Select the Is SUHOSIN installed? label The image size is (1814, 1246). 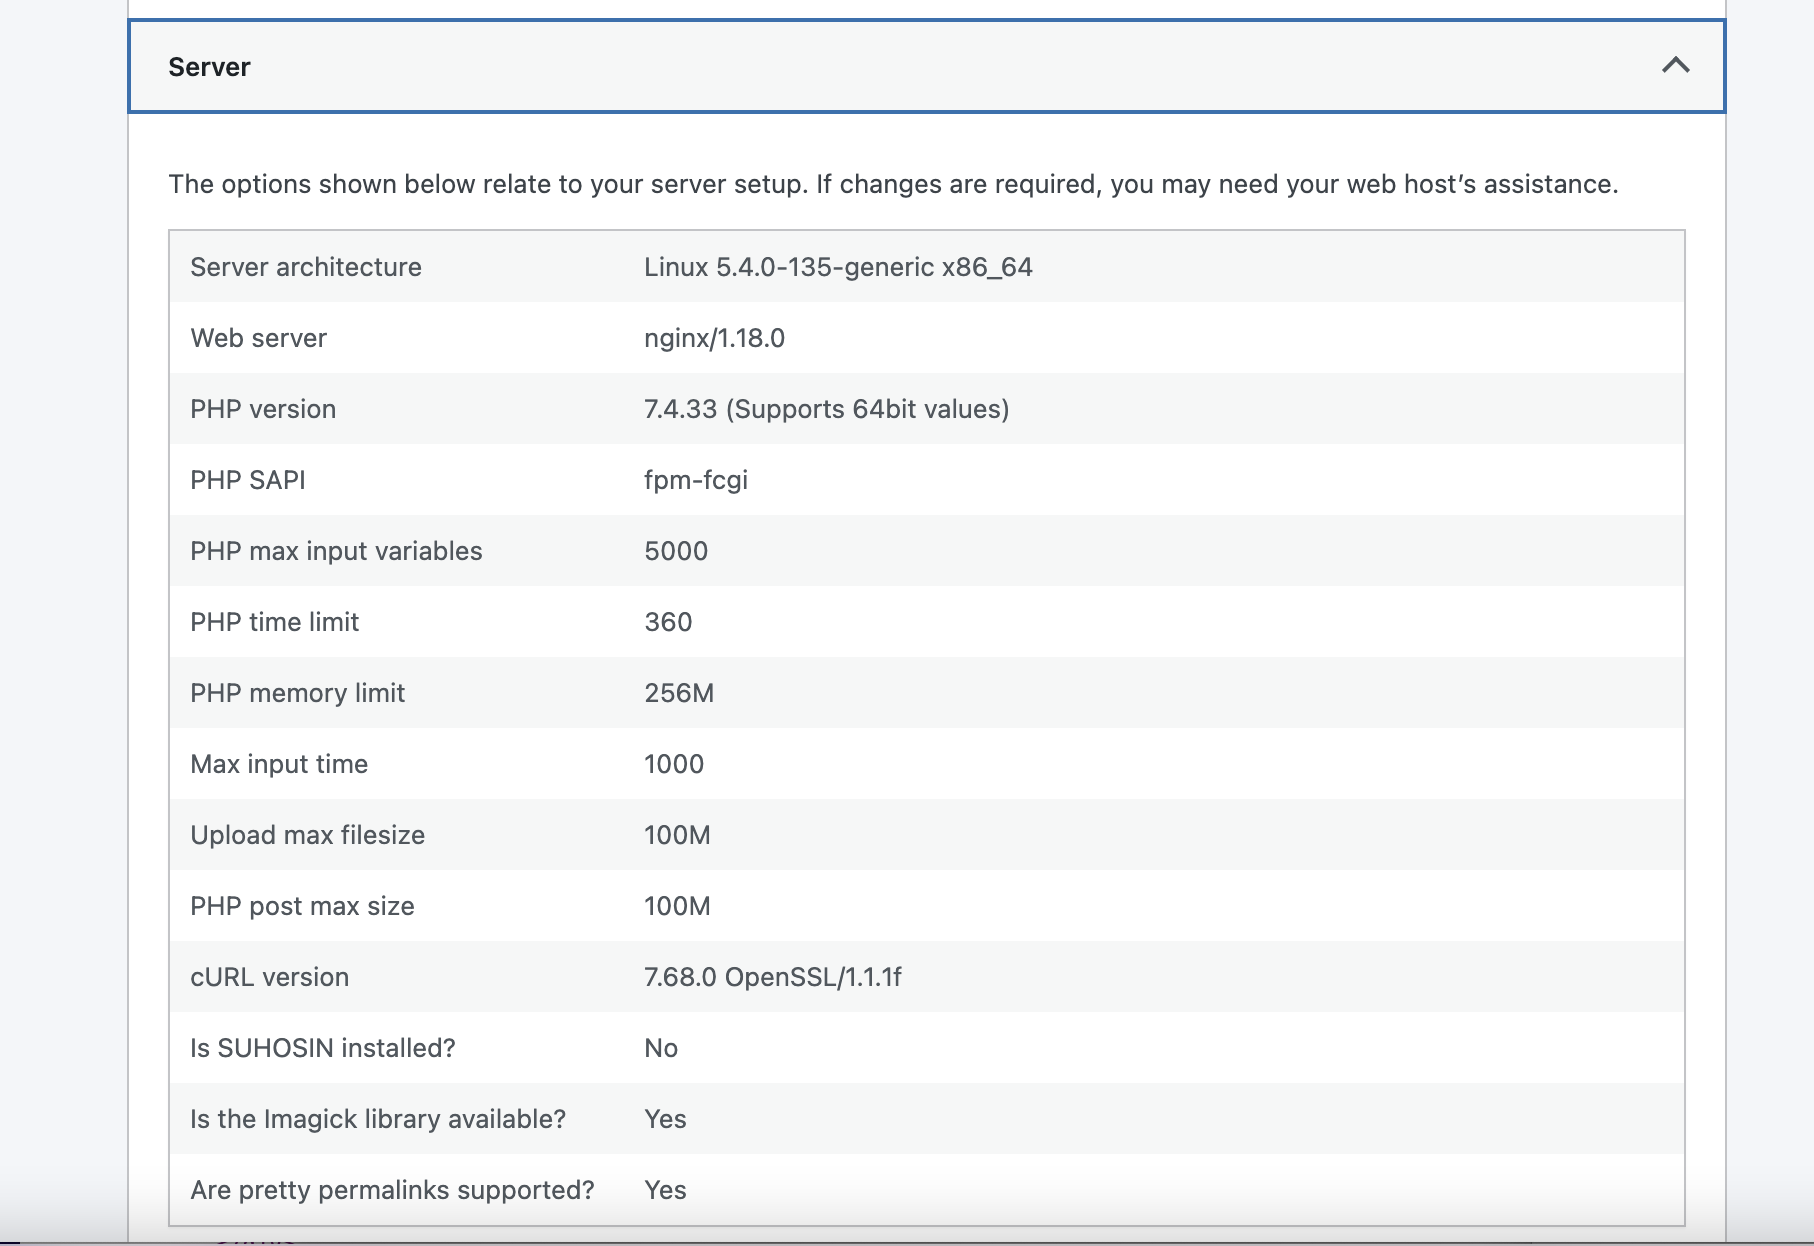coord(323,1048)
